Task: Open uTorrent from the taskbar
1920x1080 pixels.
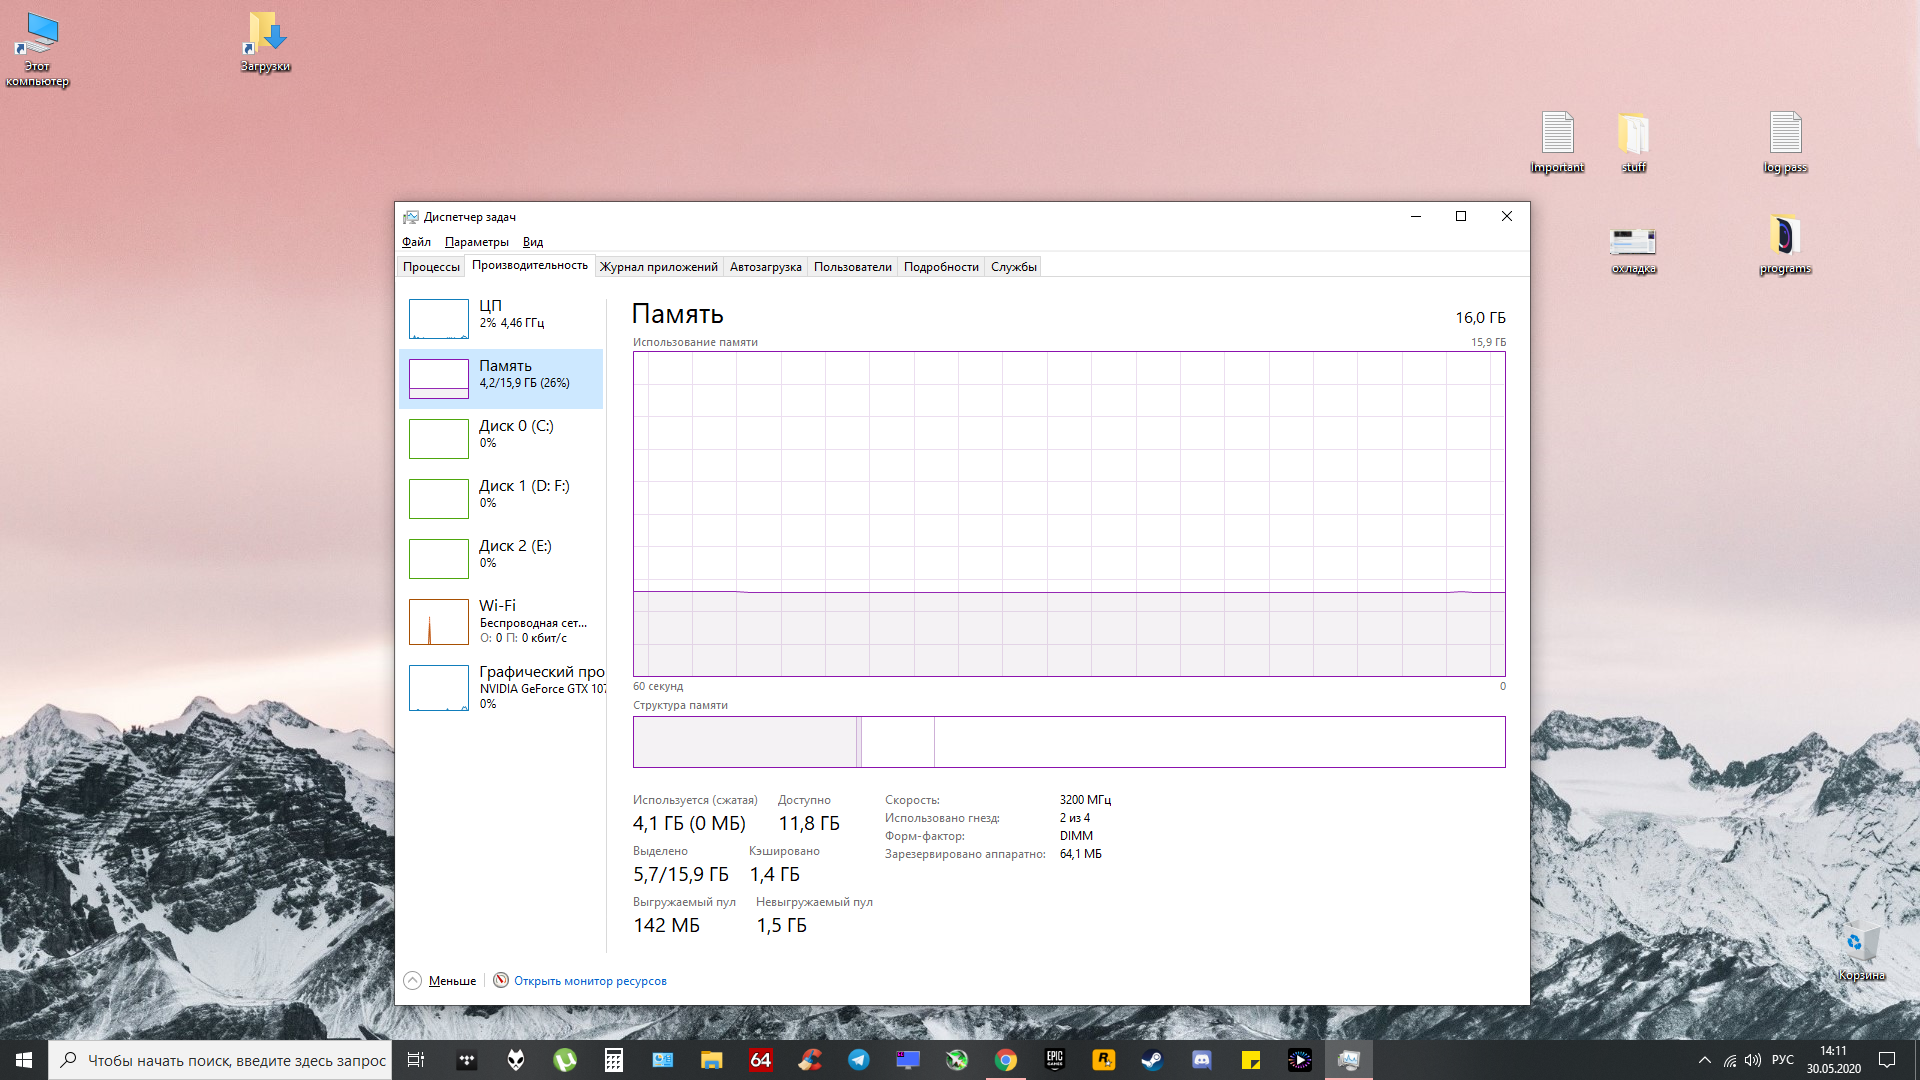Action: (x=565, y=1060)
